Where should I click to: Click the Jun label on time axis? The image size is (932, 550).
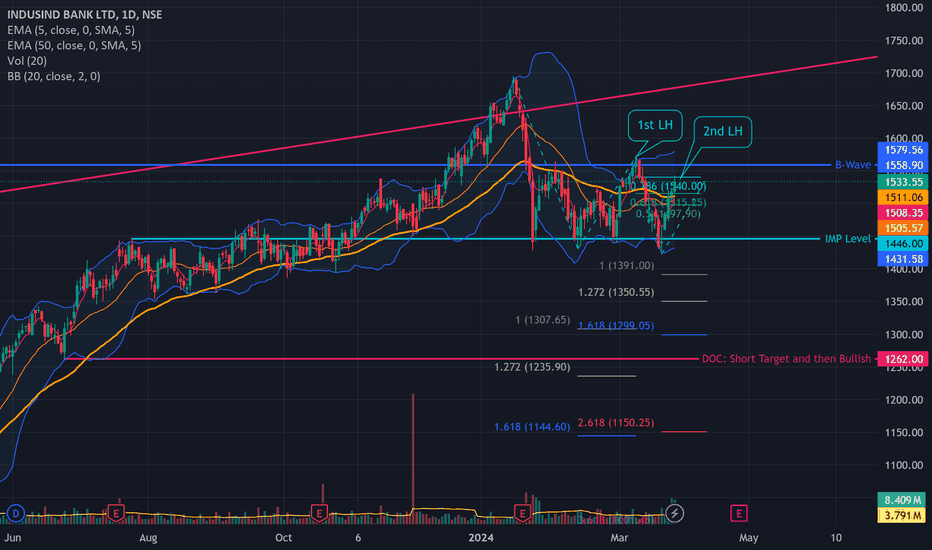[12, 538]
